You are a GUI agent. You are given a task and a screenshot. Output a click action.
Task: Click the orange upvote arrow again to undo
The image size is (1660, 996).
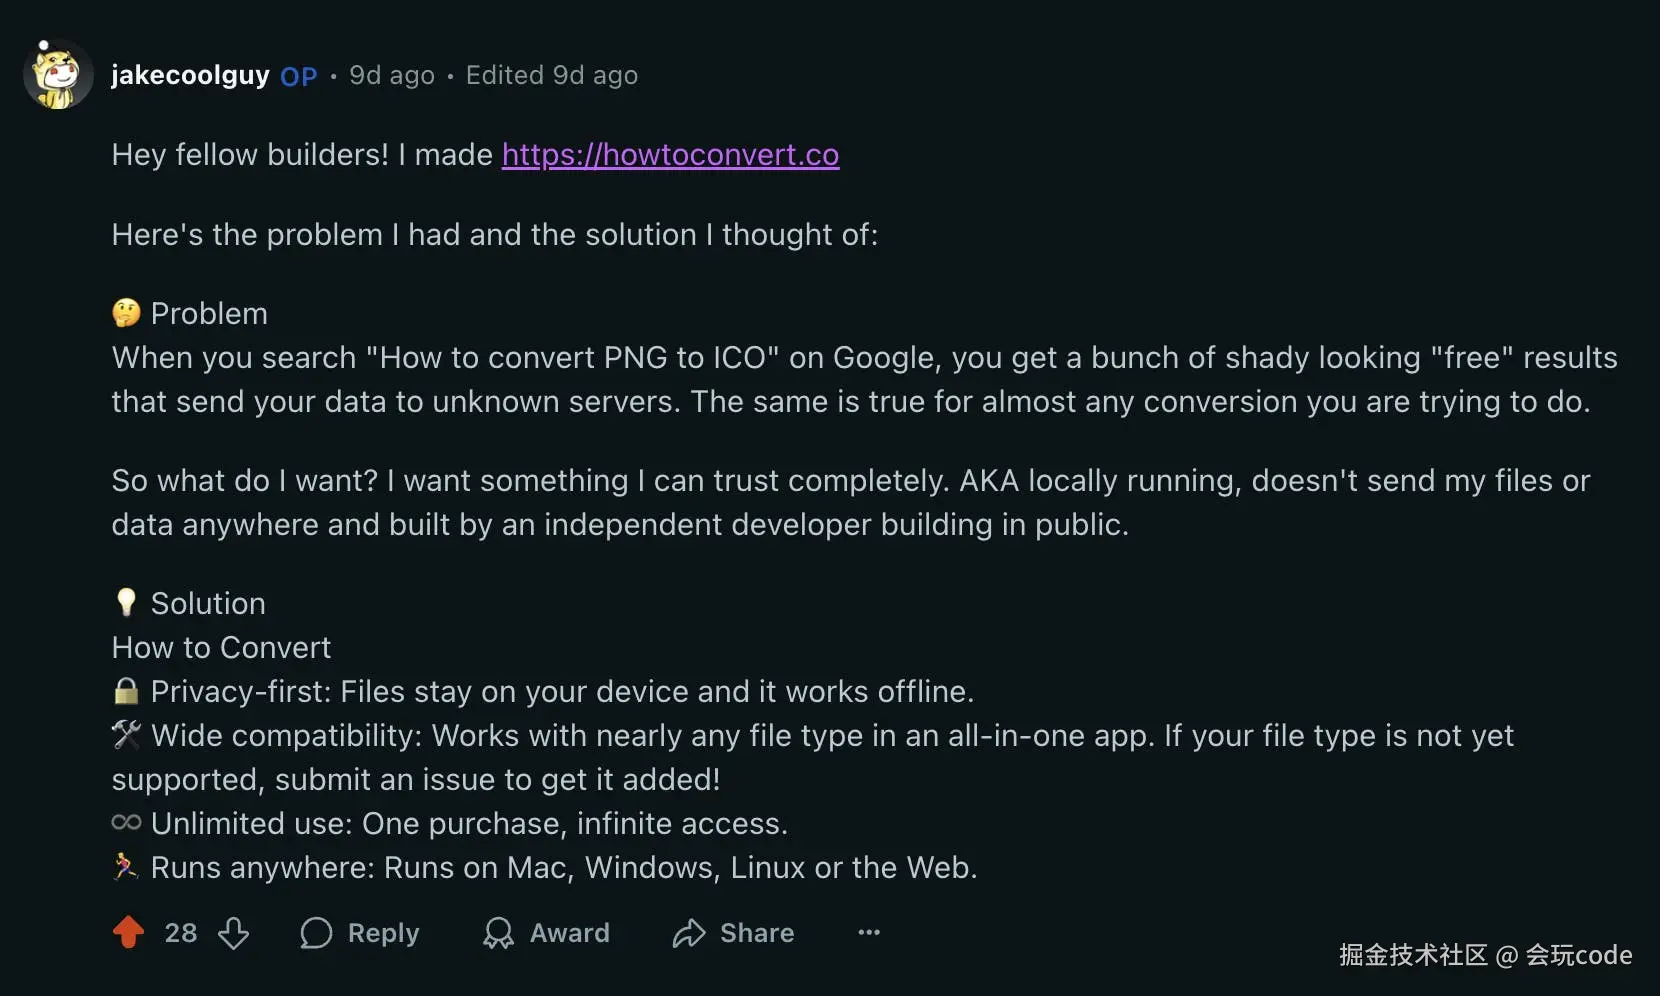coord(128,933)
